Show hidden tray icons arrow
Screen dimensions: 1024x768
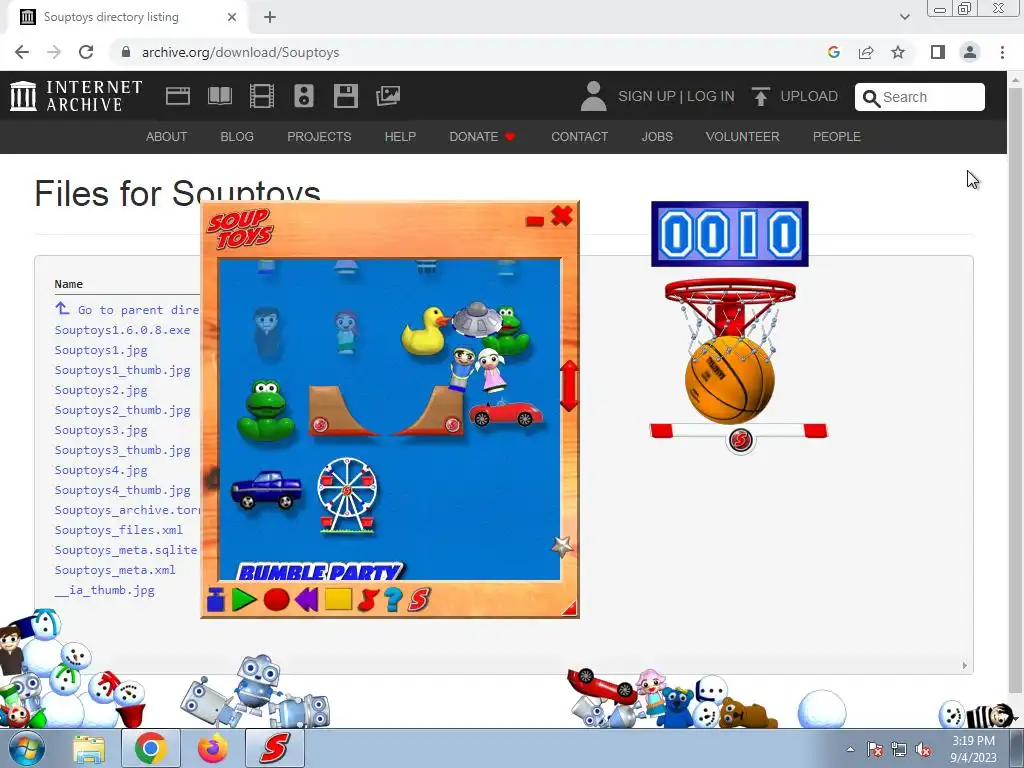(850, 749)
